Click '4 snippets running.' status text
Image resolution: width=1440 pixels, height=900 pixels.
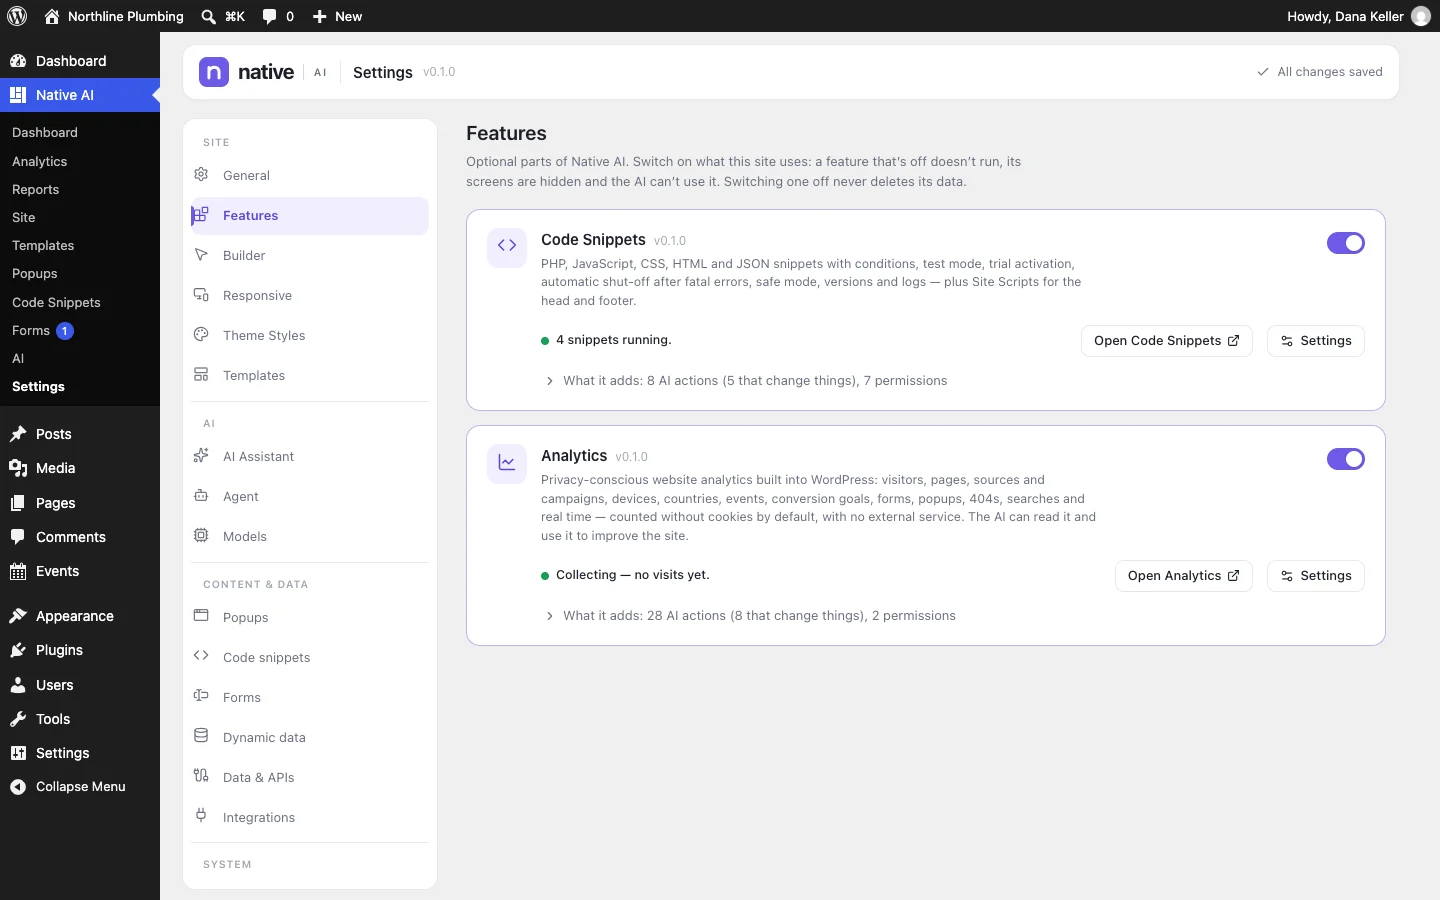(x=613, y=340)
